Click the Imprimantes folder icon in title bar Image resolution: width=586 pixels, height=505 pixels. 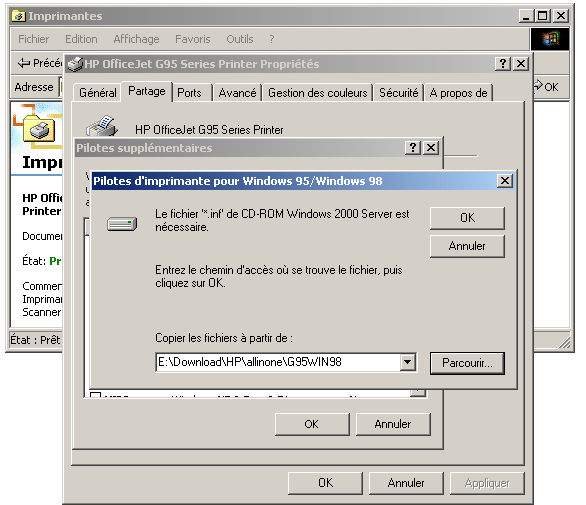[18, 16]
